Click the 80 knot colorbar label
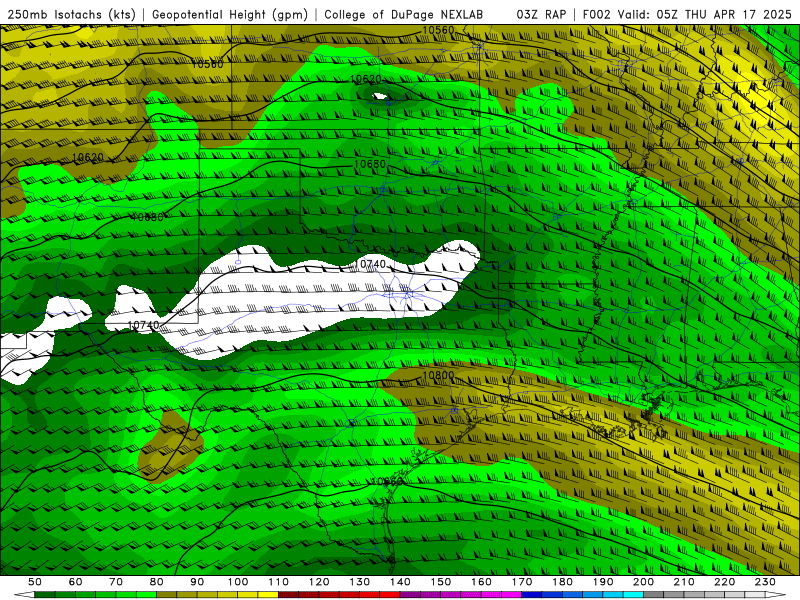 pyautogui.click(x=157, y=582)
